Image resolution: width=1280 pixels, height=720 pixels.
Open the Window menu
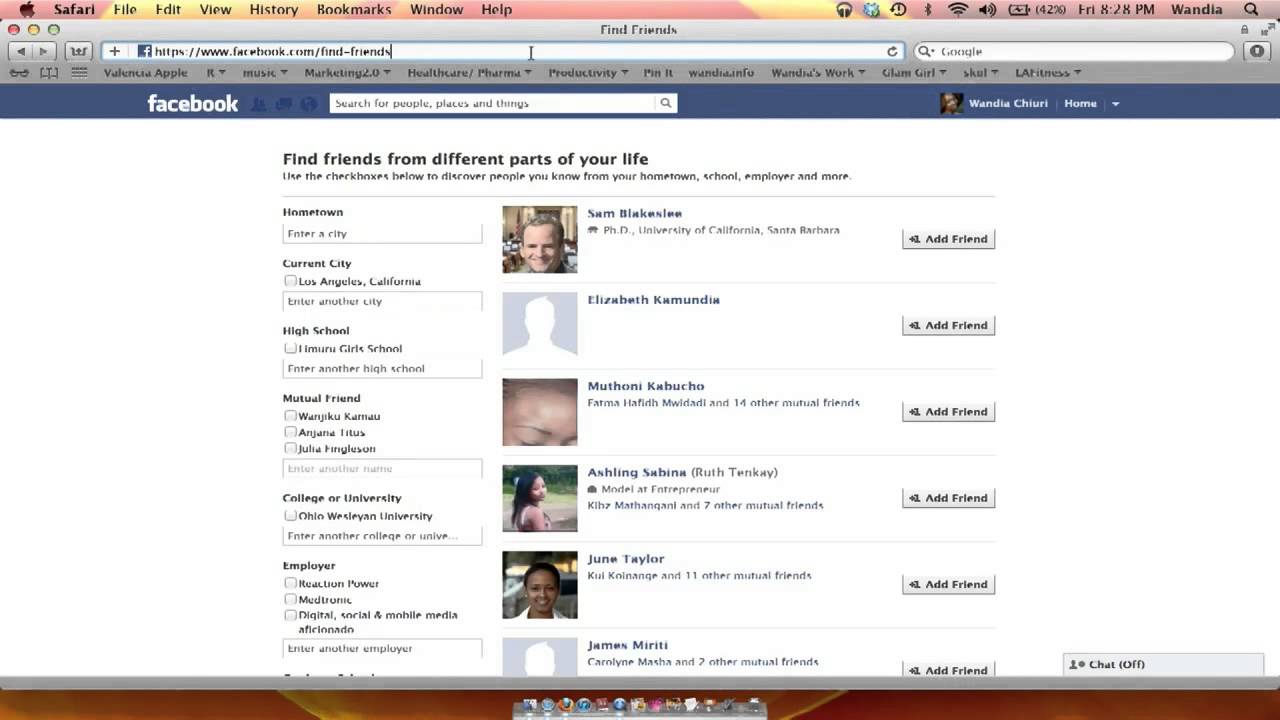(436, 9)
